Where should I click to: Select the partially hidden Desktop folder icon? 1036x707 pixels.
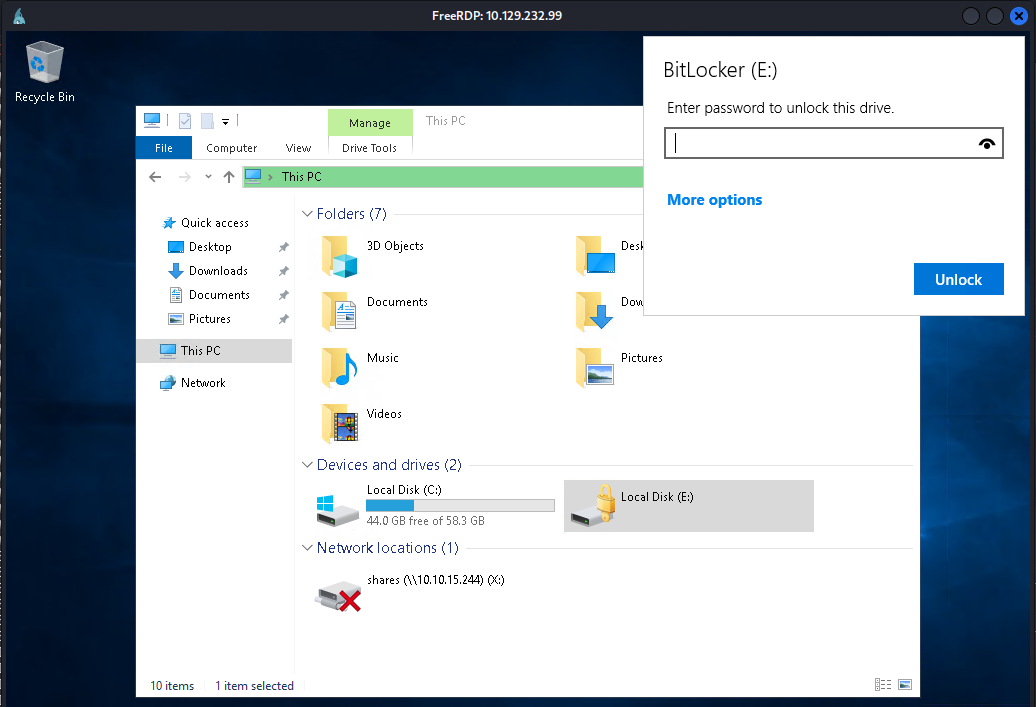[x=595, y=256]
